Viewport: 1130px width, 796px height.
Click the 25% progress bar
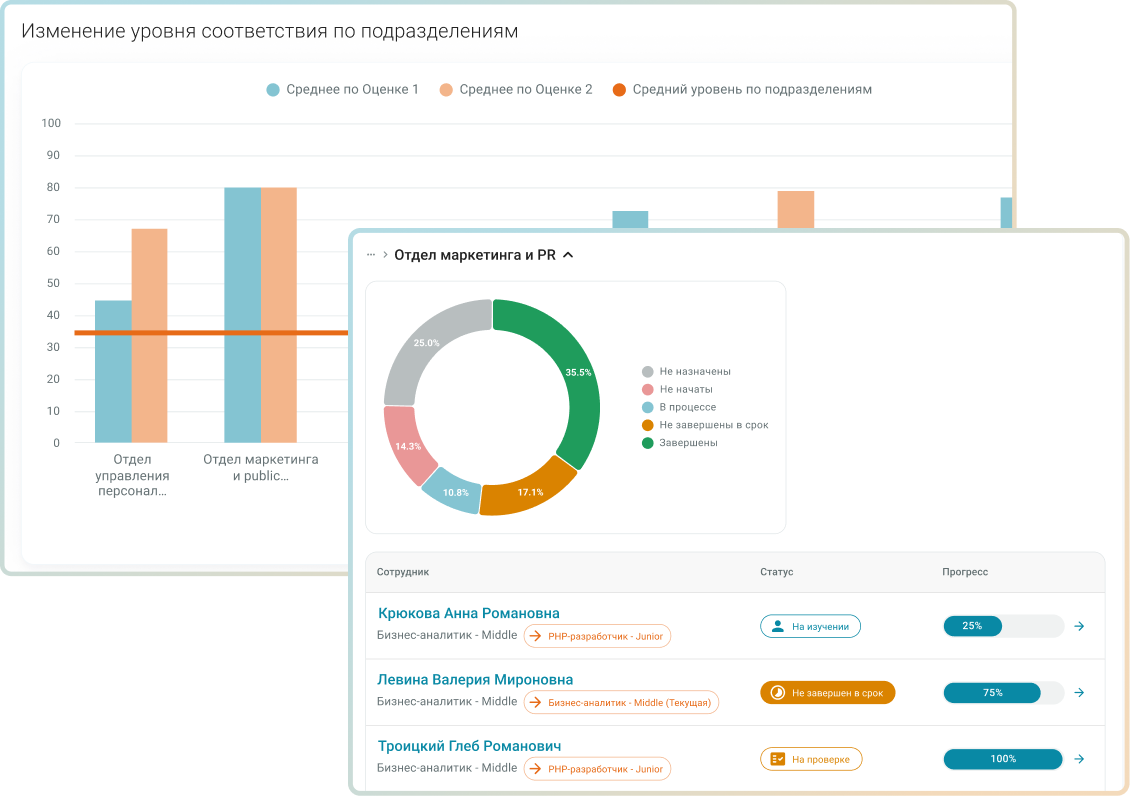pyautogui.click(x=1004, y=626)
